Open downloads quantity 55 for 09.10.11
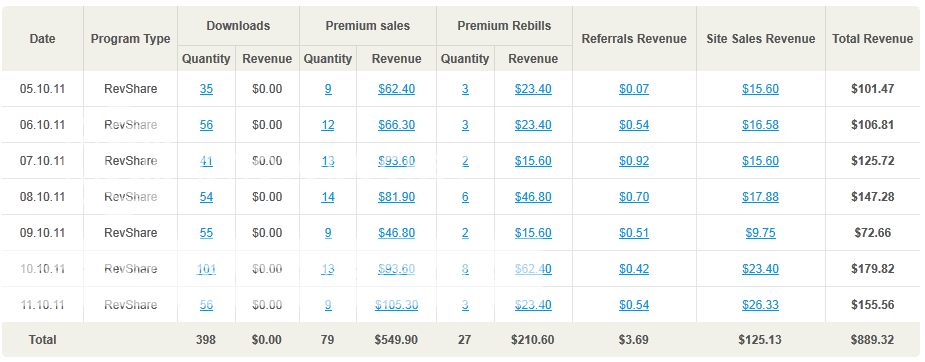The image size is (925, 362). point(206,233)
